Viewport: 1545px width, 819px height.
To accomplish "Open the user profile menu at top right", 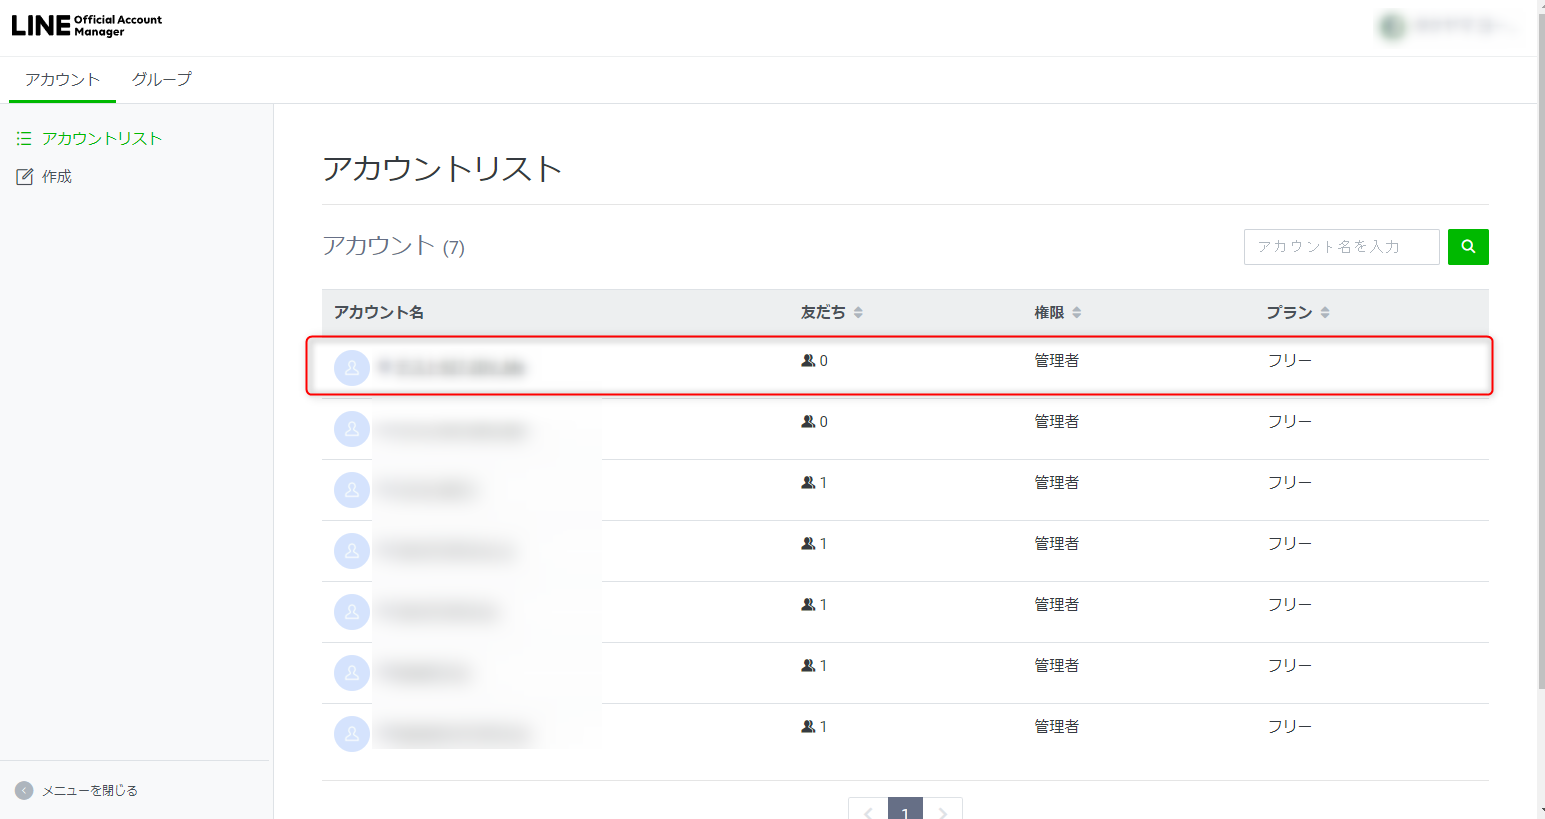I will pos(1450,27).
